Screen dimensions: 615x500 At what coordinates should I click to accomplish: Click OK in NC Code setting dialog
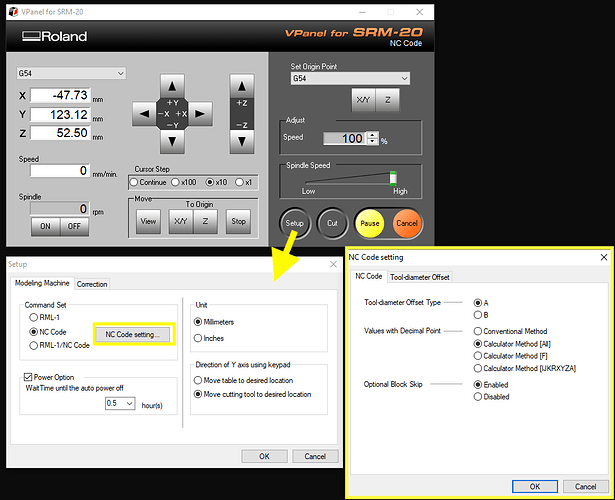tap(535, 487)
